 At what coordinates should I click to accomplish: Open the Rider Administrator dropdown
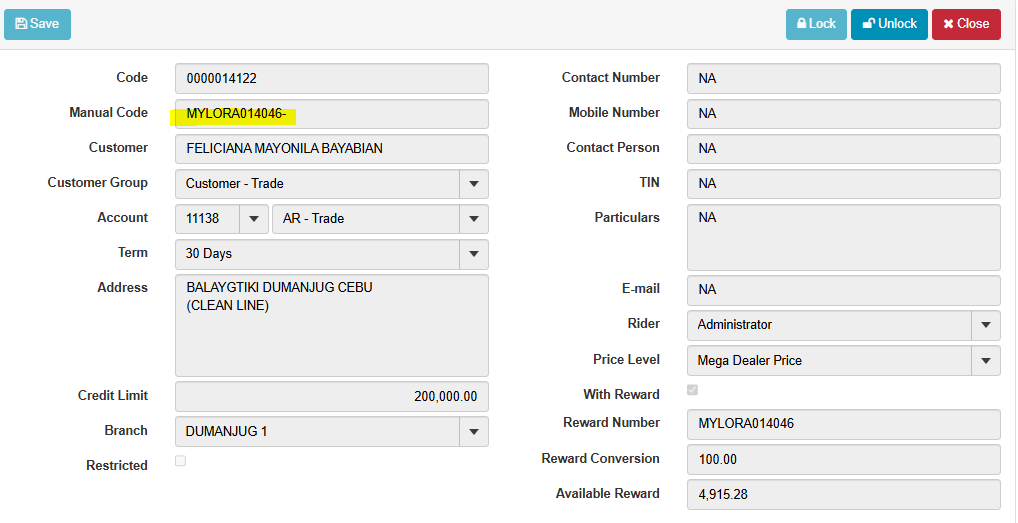point(985,325)
